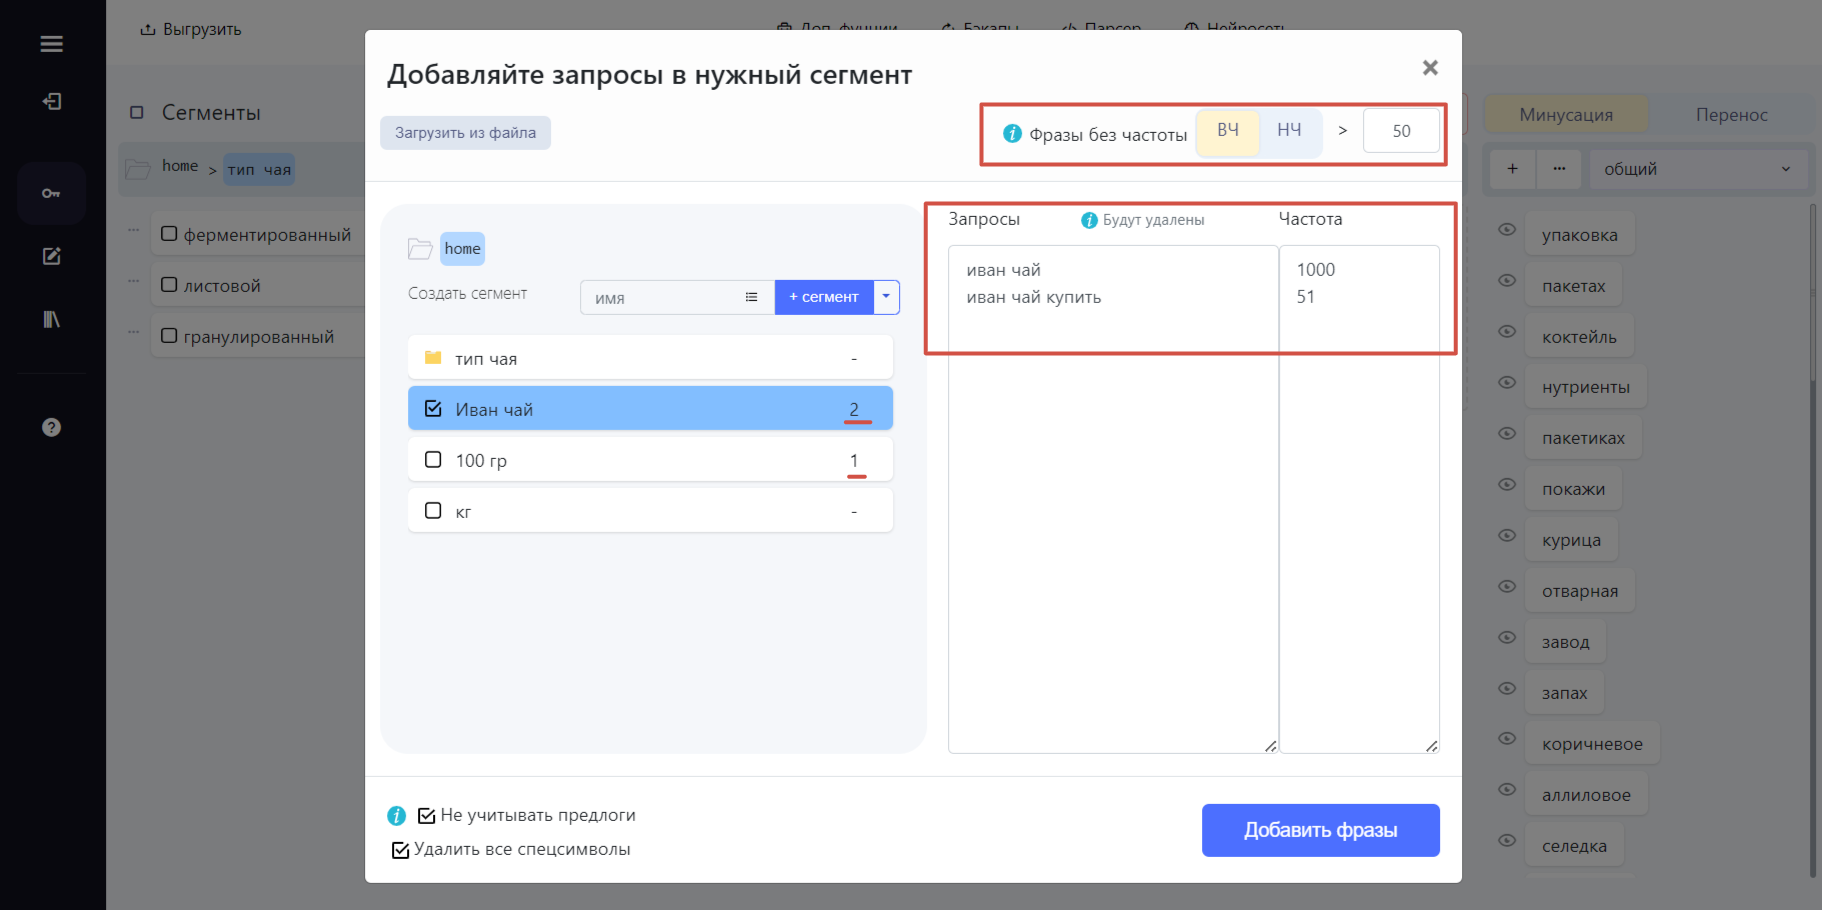Image resolution: width=1822 pixels, height=910 pixels.
Task: Click the + сегмент button
Action: [x=824, y=297]
